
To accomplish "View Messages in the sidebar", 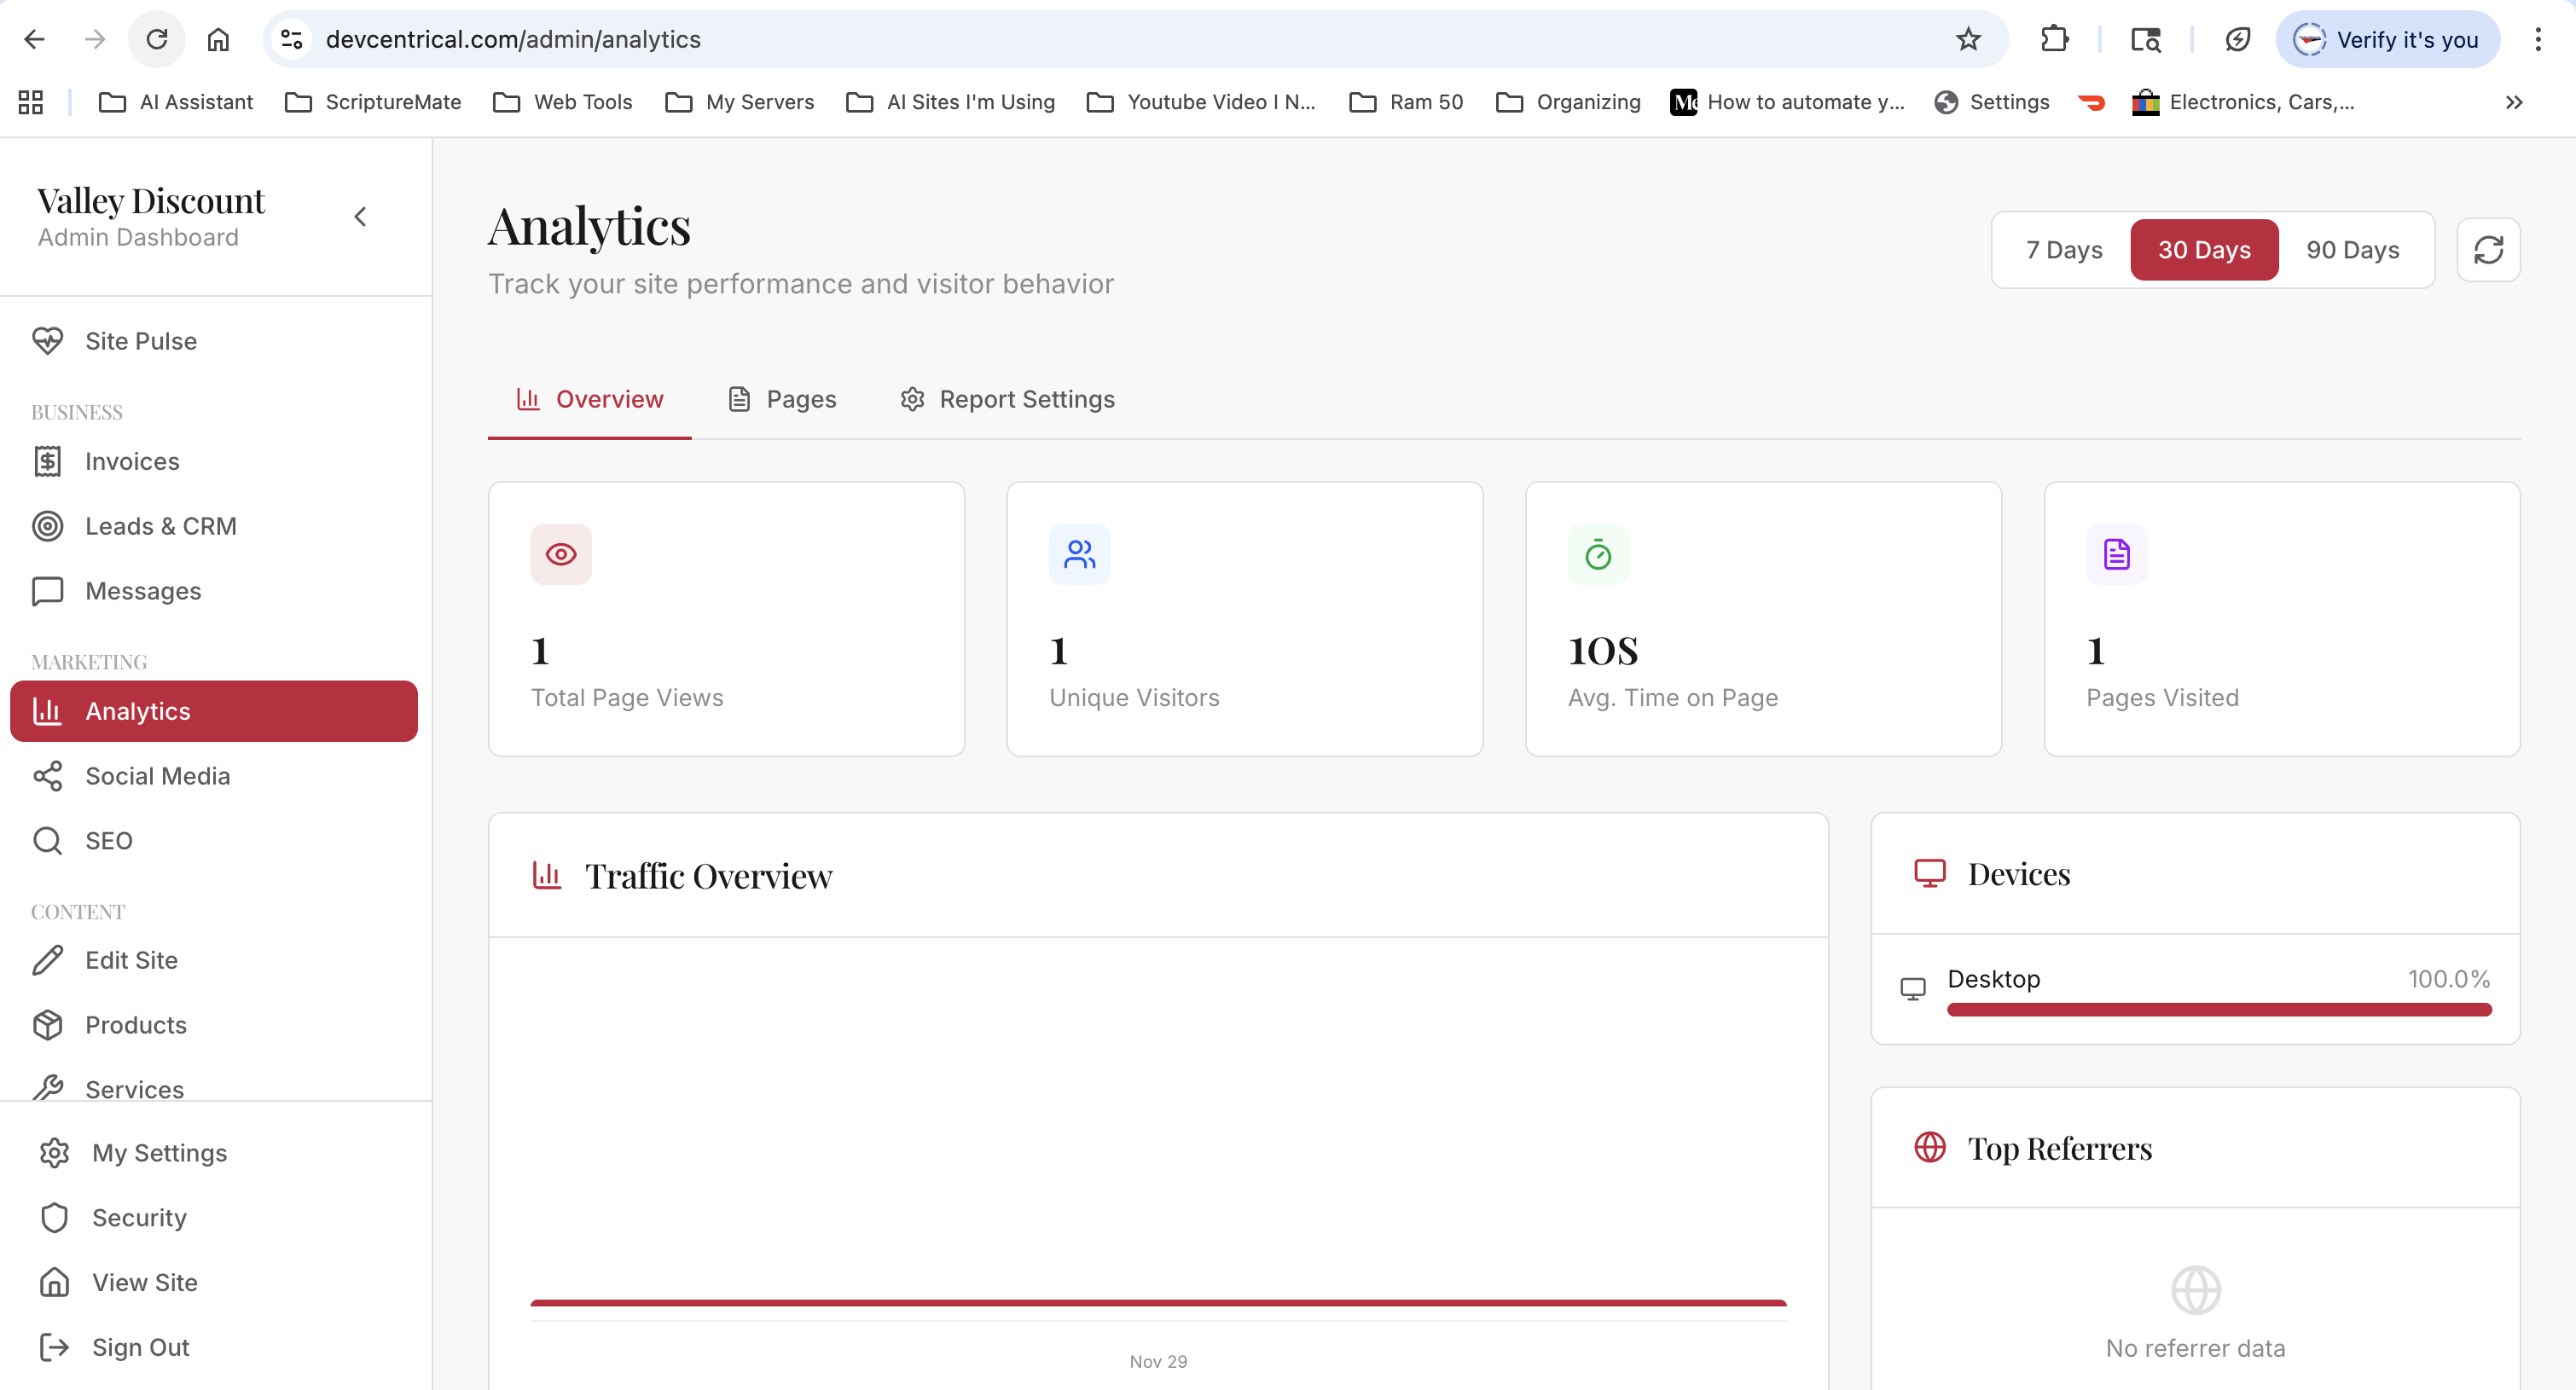I will 144,590.
